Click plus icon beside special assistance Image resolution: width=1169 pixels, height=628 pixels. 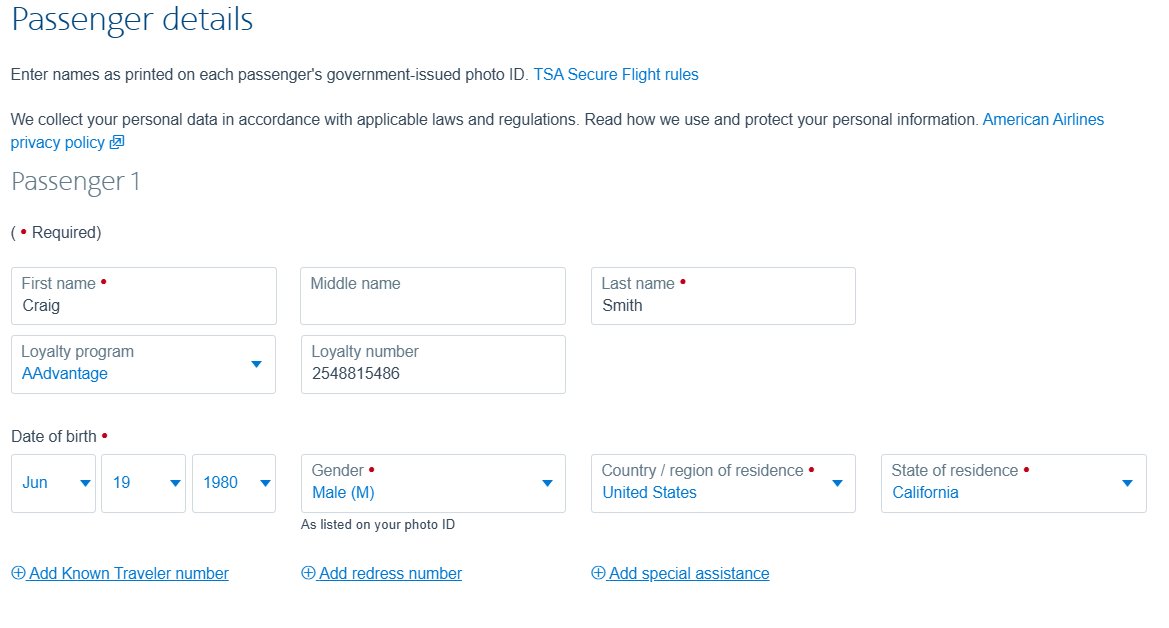(598, 573)
